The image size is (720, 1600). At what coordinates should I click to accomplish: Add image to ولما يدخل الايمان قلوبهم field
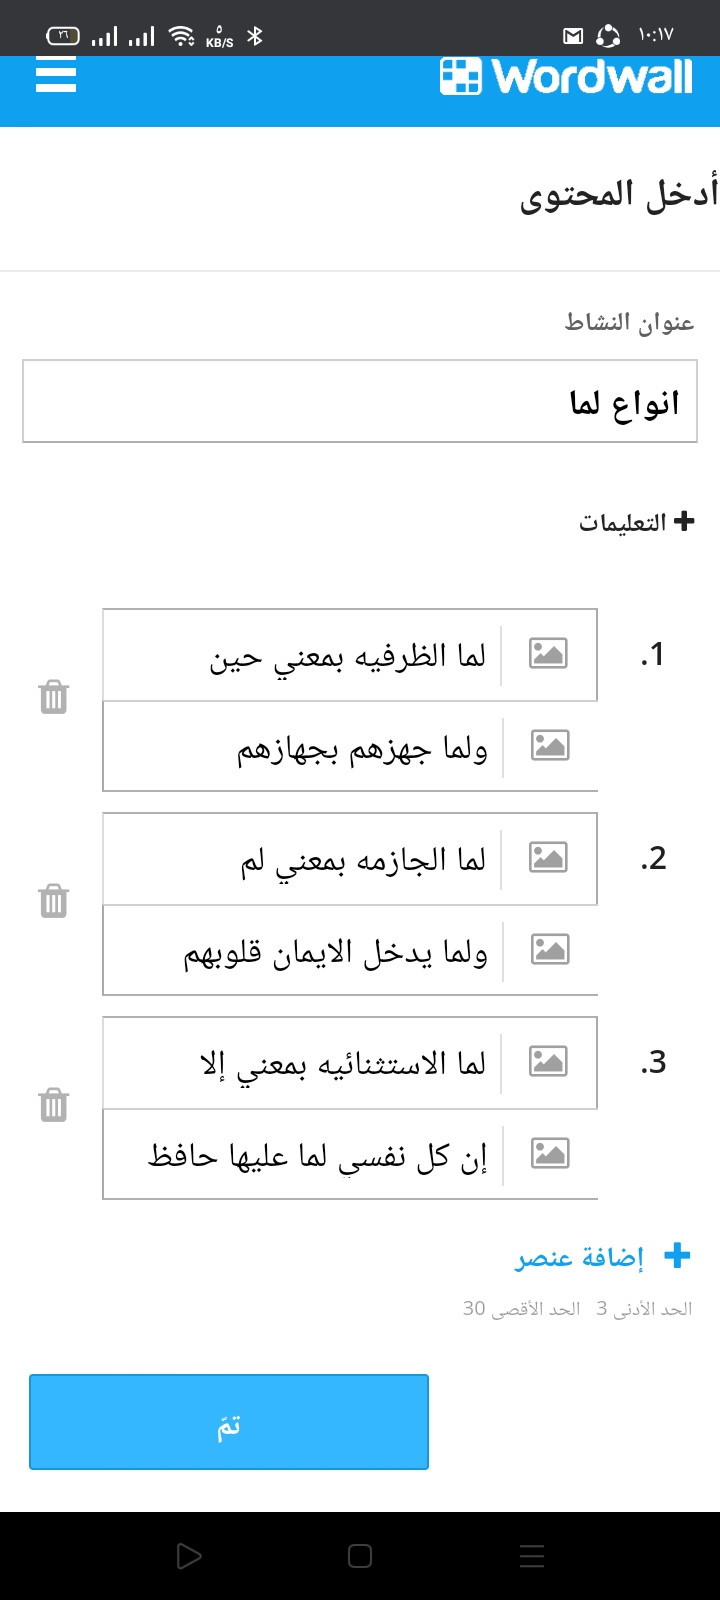549,950
